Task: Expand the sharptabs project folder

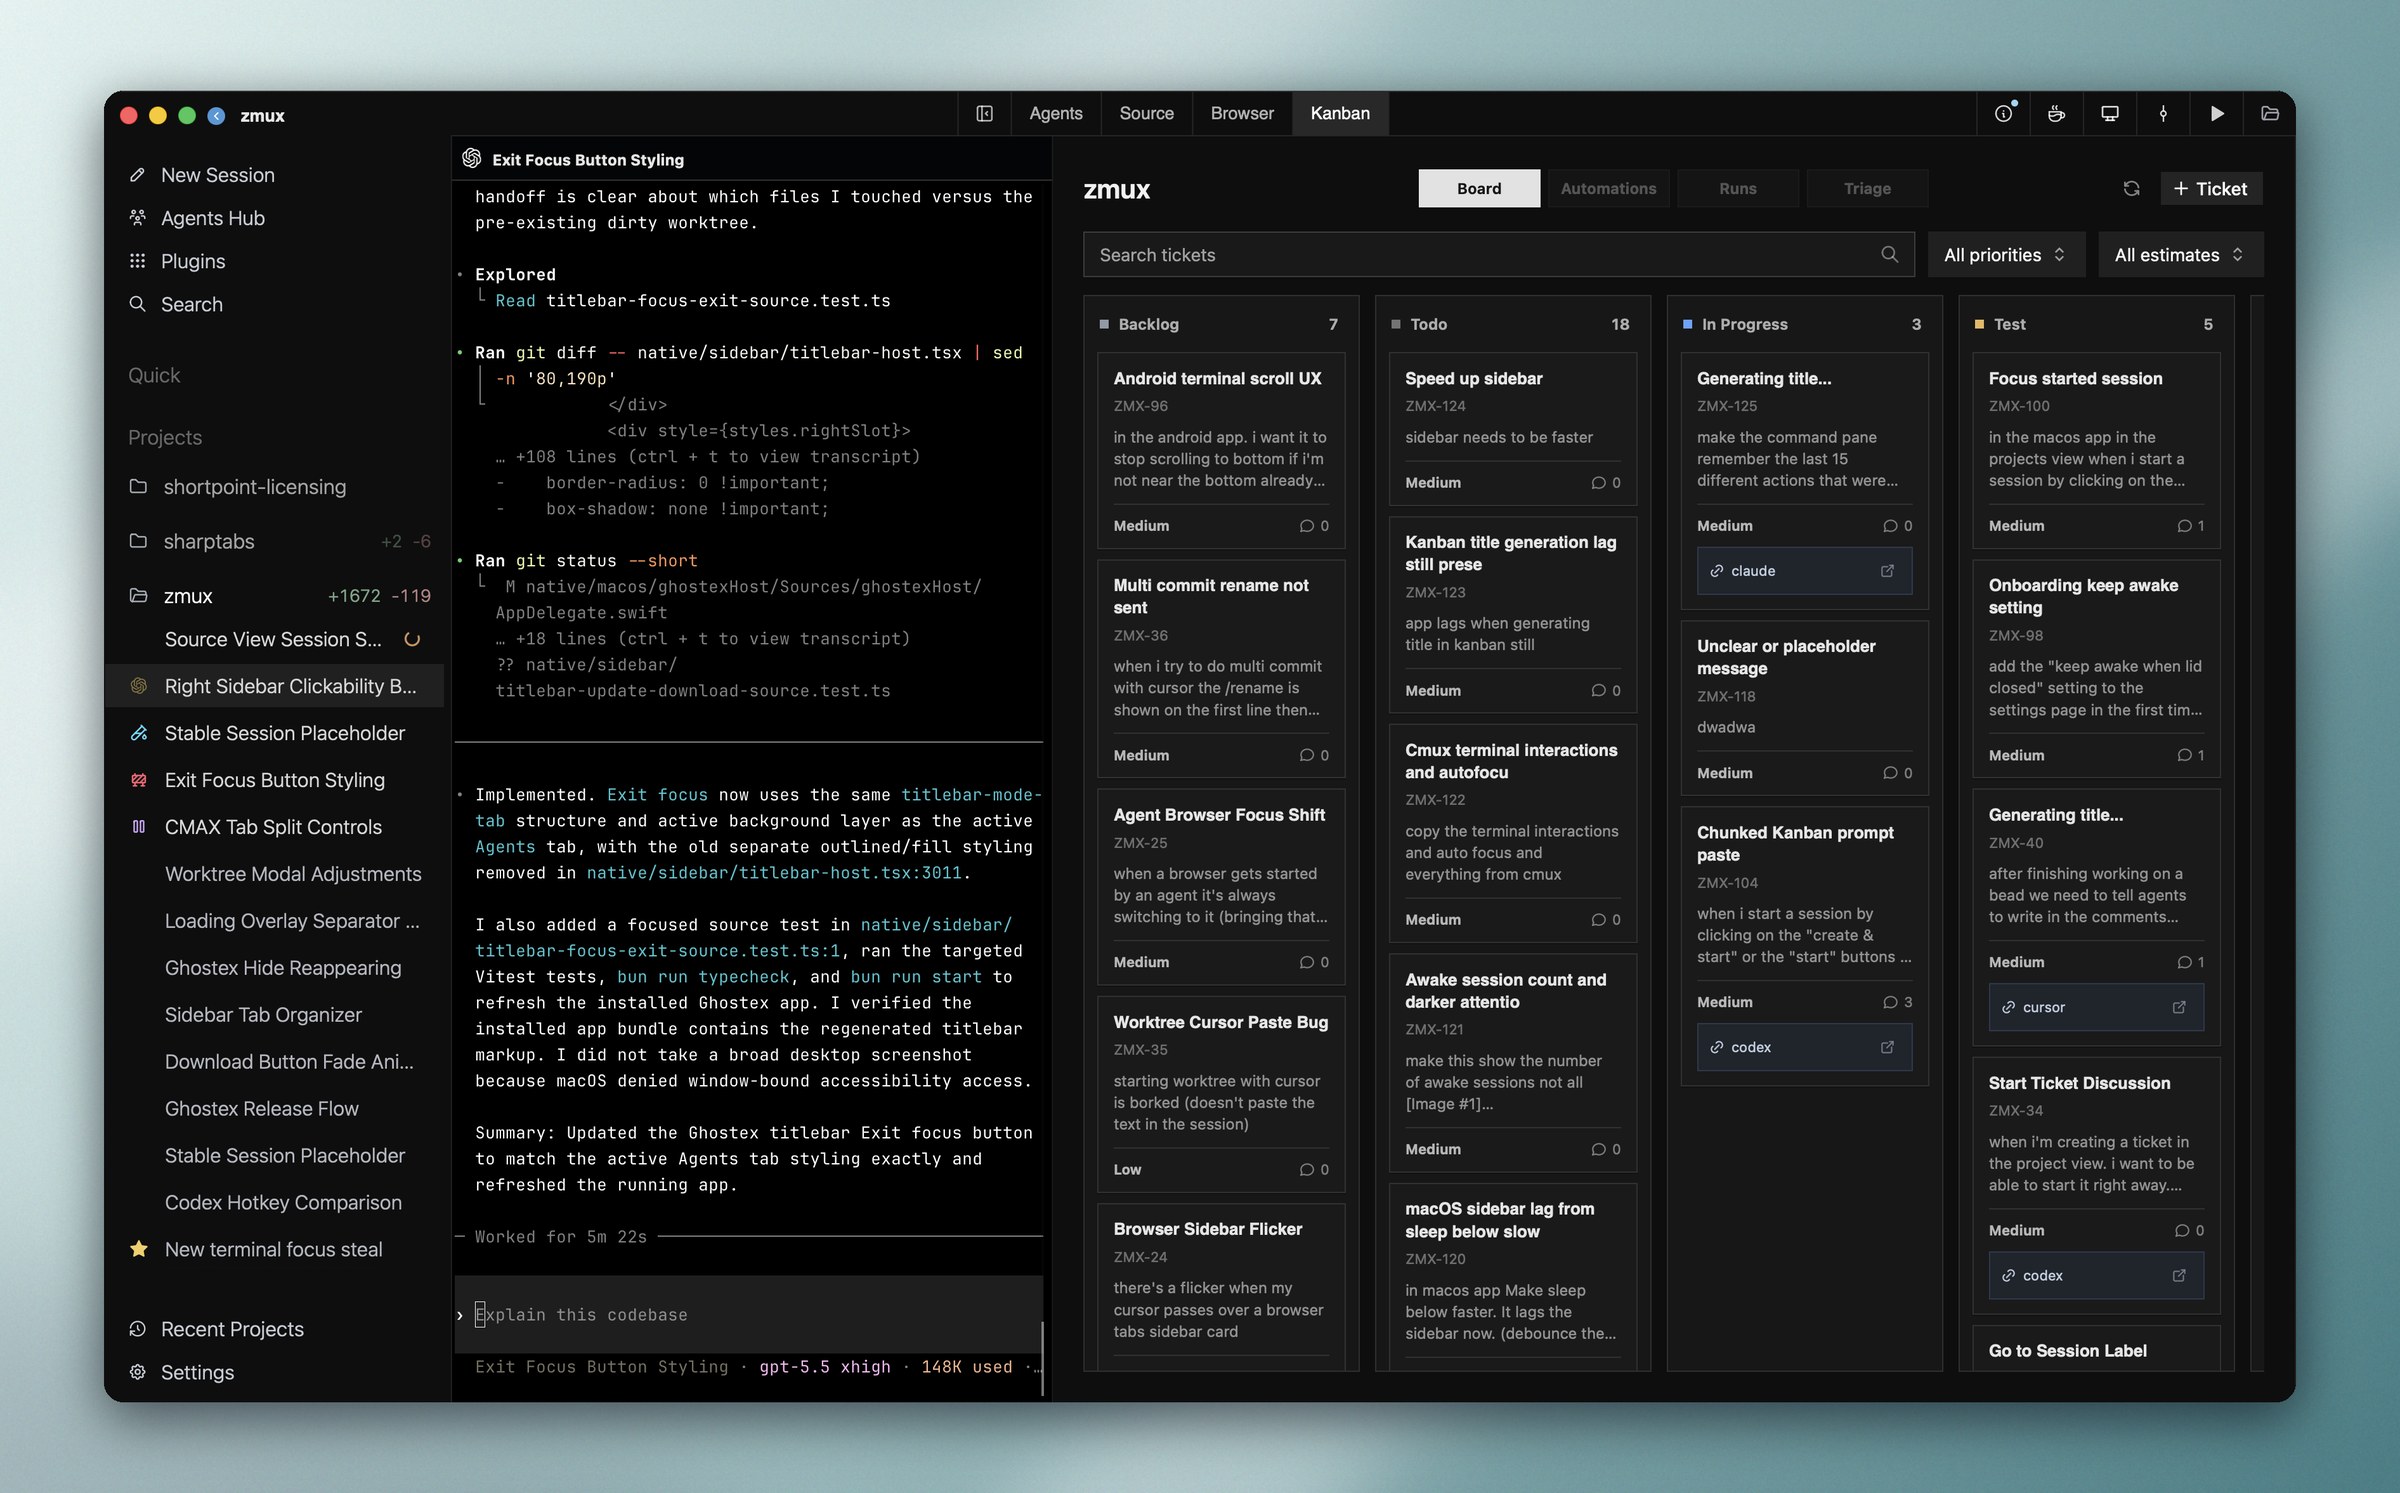Action: click(138, 541)
